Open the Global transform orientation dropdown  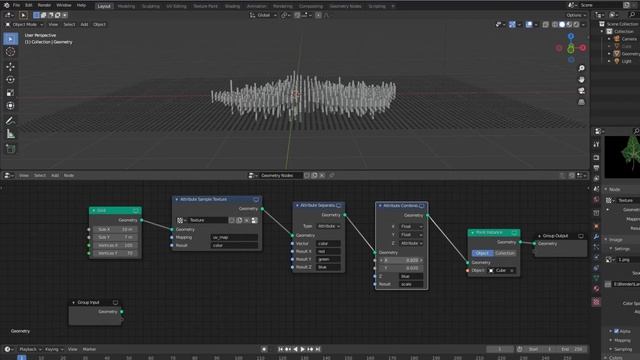click(x=263, y=15)
